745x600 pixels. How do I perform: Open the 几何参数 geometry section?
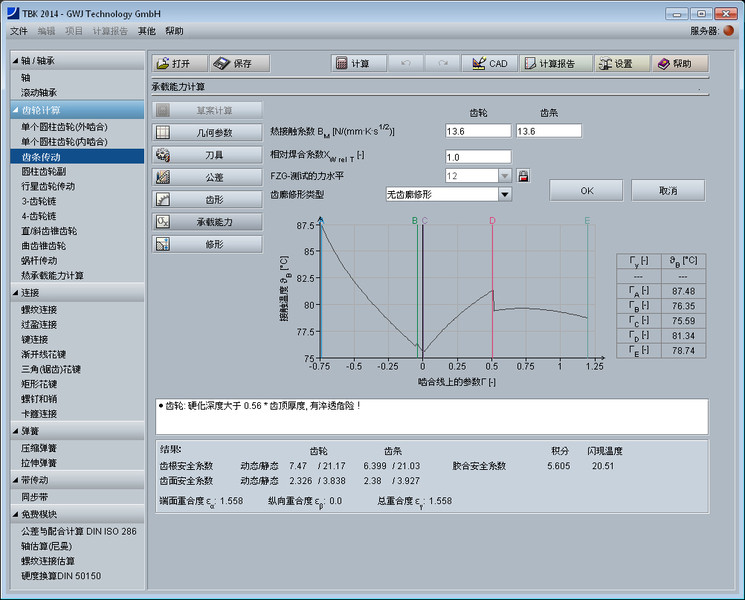(x=207, y=132)
